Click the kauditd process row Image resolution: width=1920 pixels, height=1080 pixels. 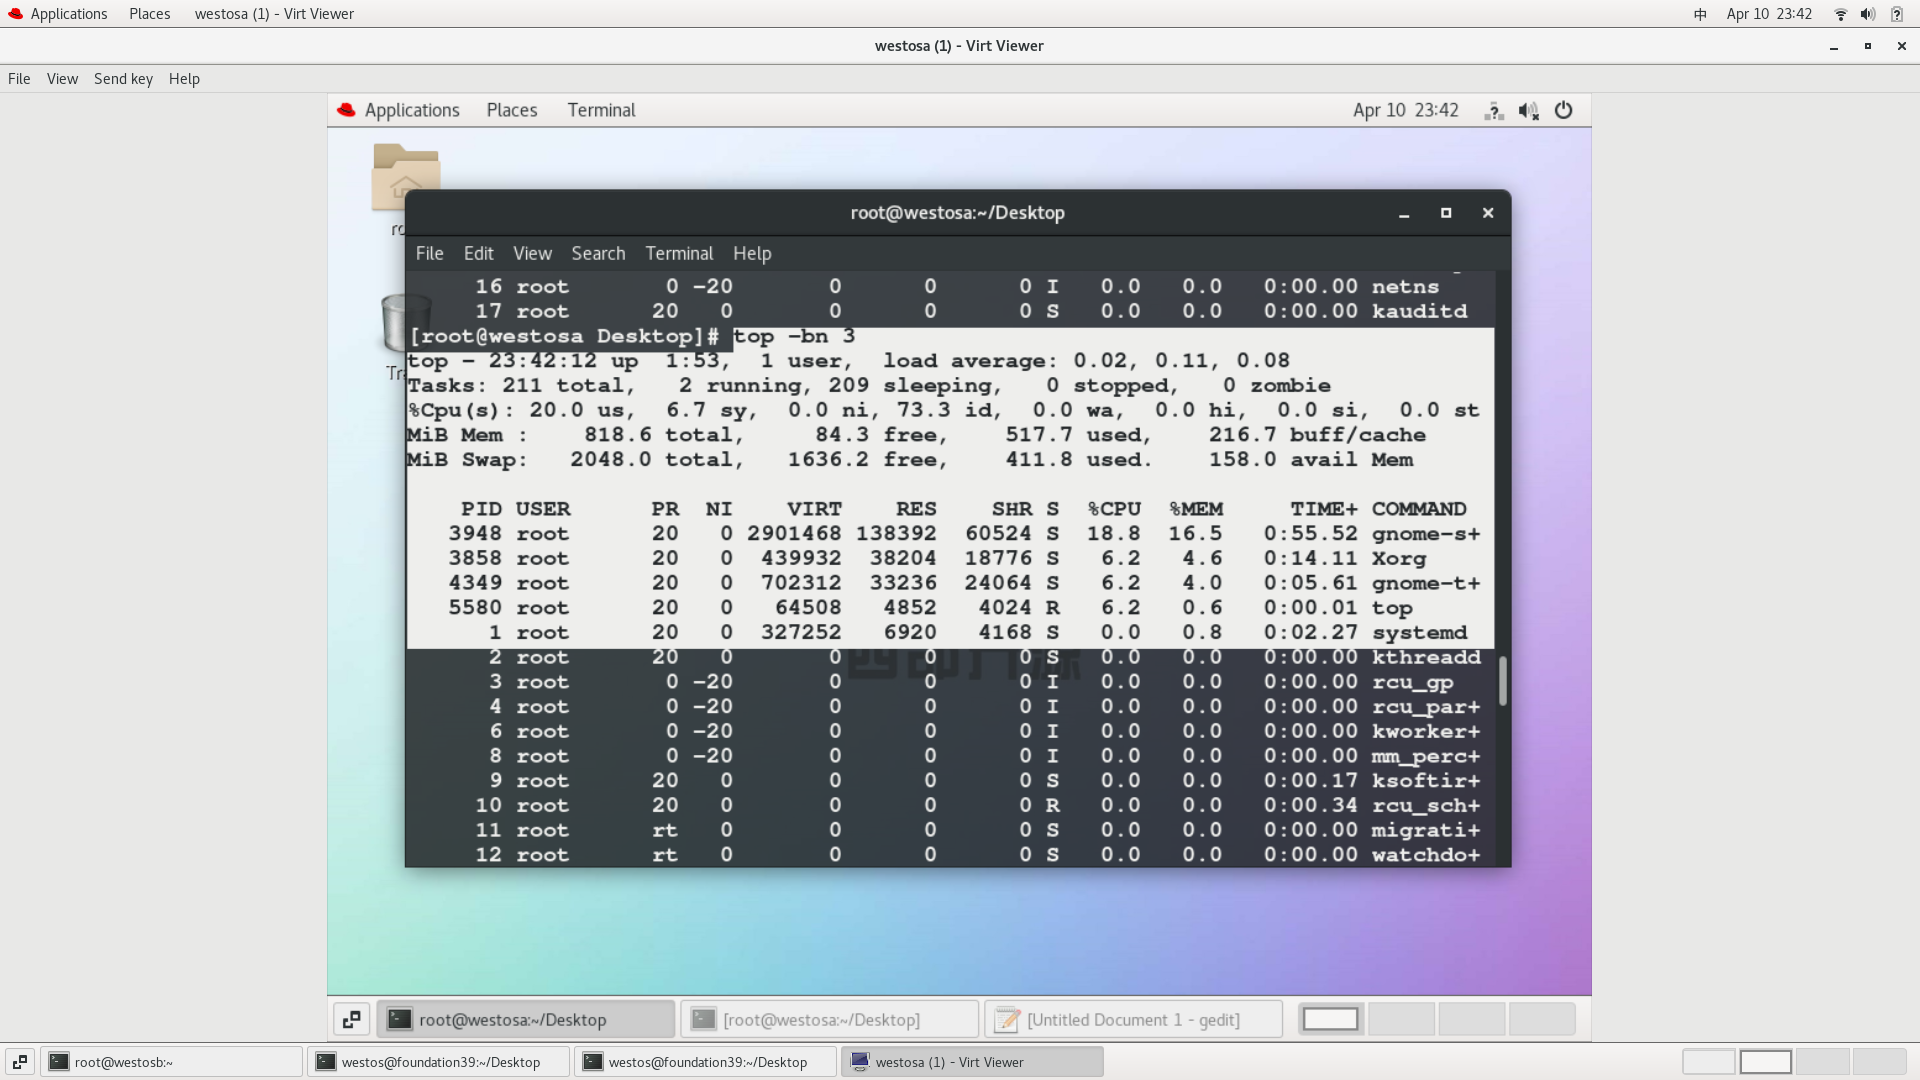[x=950, y=311]
